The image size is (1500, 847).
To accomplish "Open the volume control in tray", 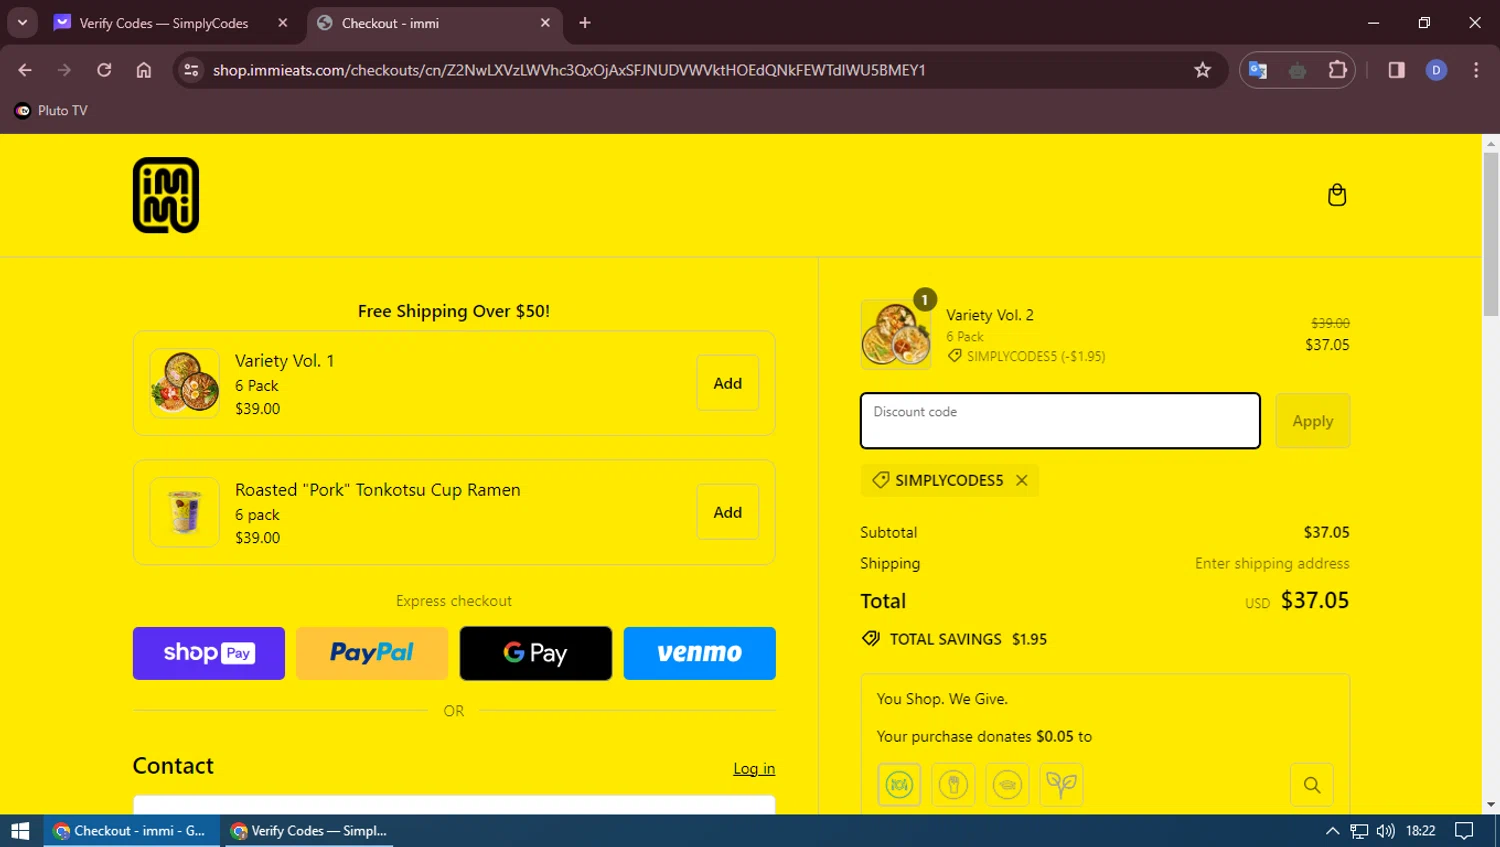I will click(1385, 831).
